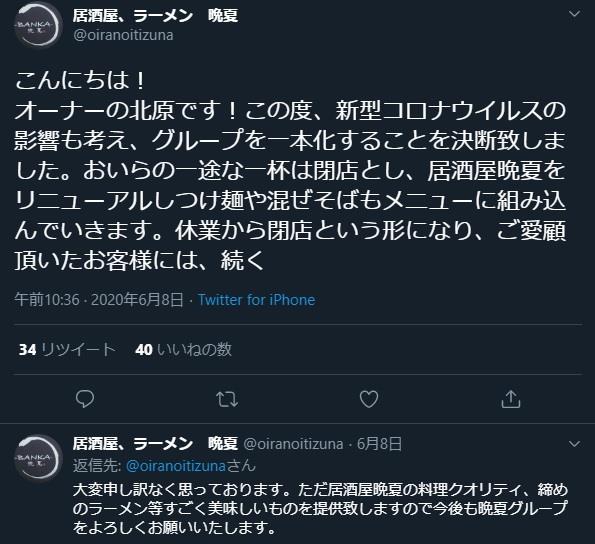This screenshot has height=544, width=595.
Task: Open main tweet author name 居酒屋、ラーメン 晩夏
Action: point(155,16)
